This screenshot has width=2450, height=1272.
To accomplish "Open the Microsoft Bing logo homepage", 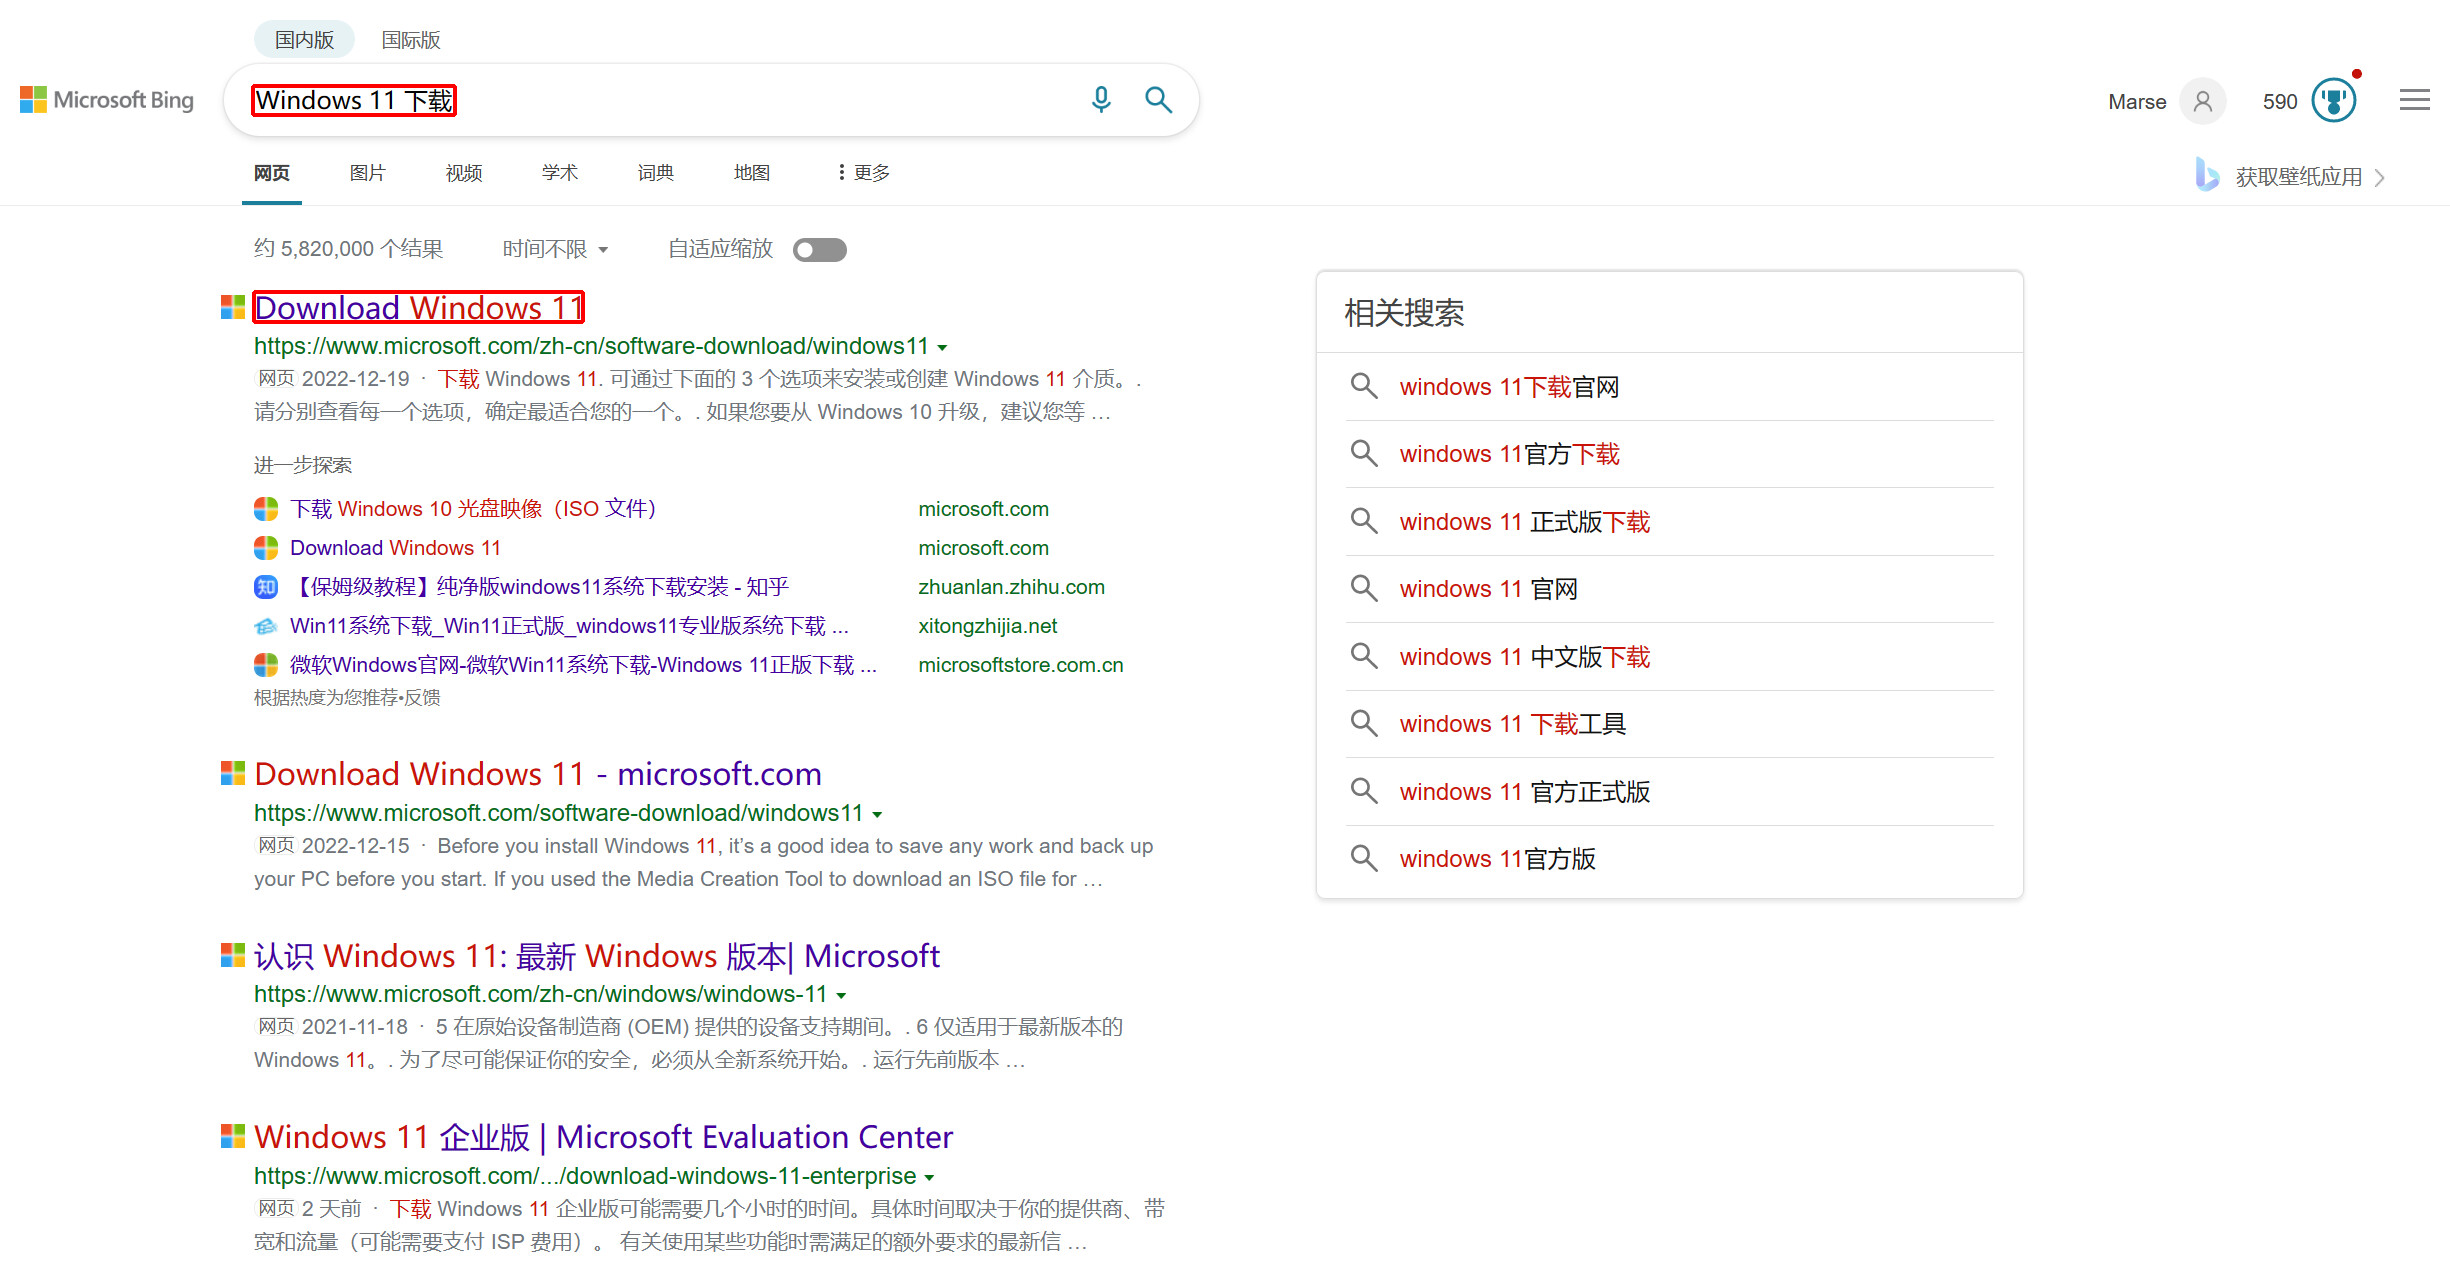I will point(107,100).
